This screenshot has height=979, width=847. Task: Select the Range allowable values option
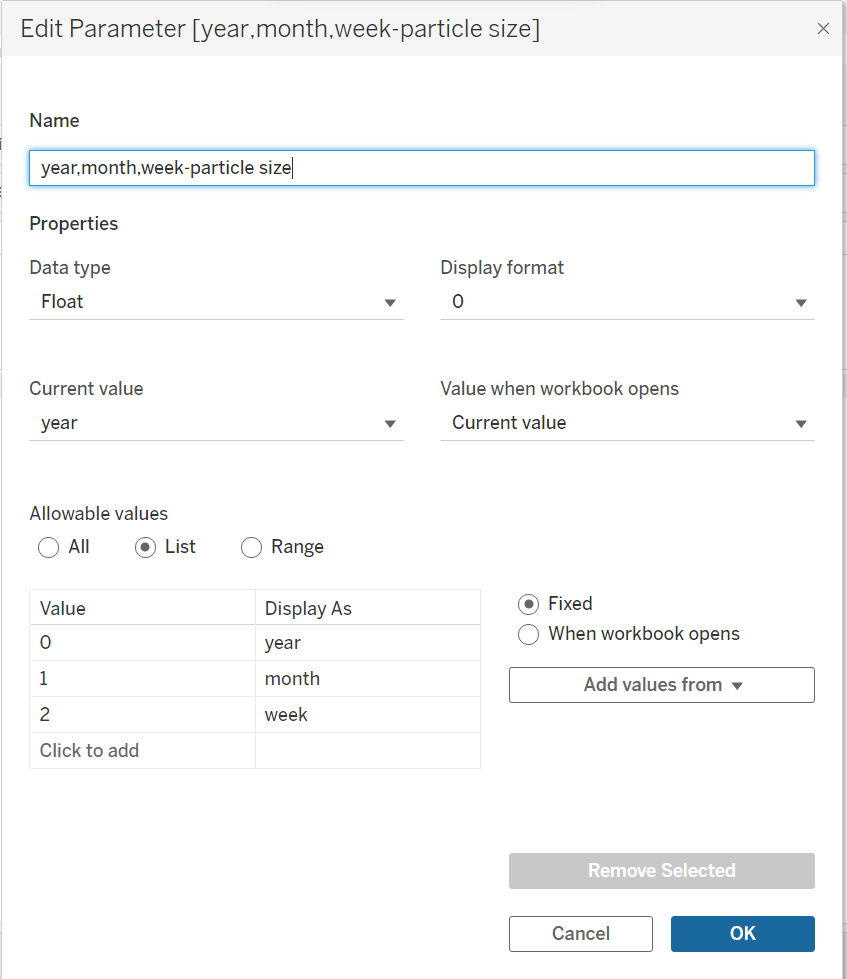click(x=251, y=547)
